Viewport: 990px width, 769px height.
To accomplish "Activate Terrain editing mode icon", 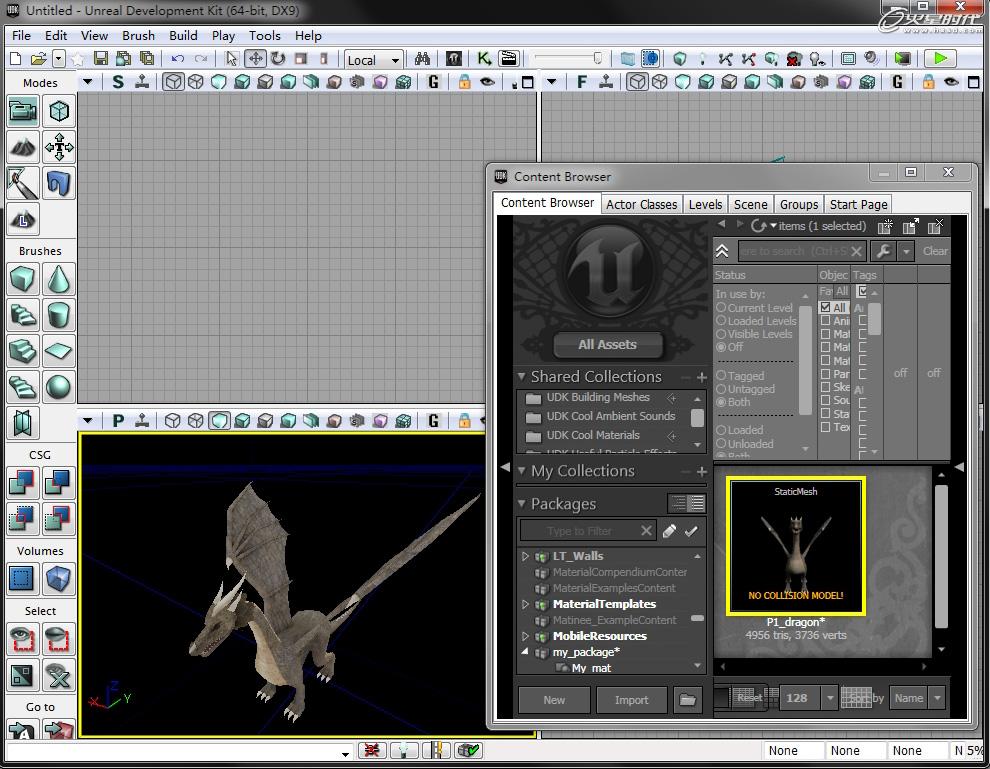I will click(x=23, y=148).
